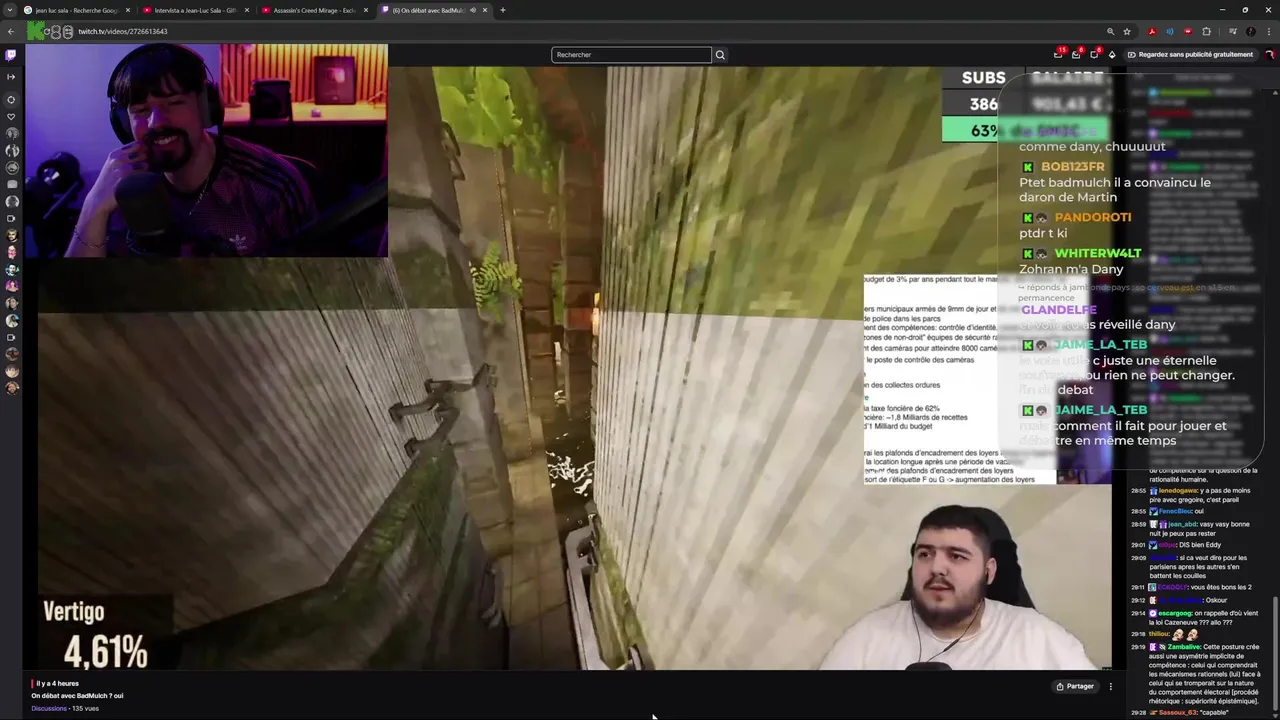The image size is (1280, 720).
Task: Click username WHITERW4LT in chat overlay
Action: pyautogui.click(x=1098, y=253)
